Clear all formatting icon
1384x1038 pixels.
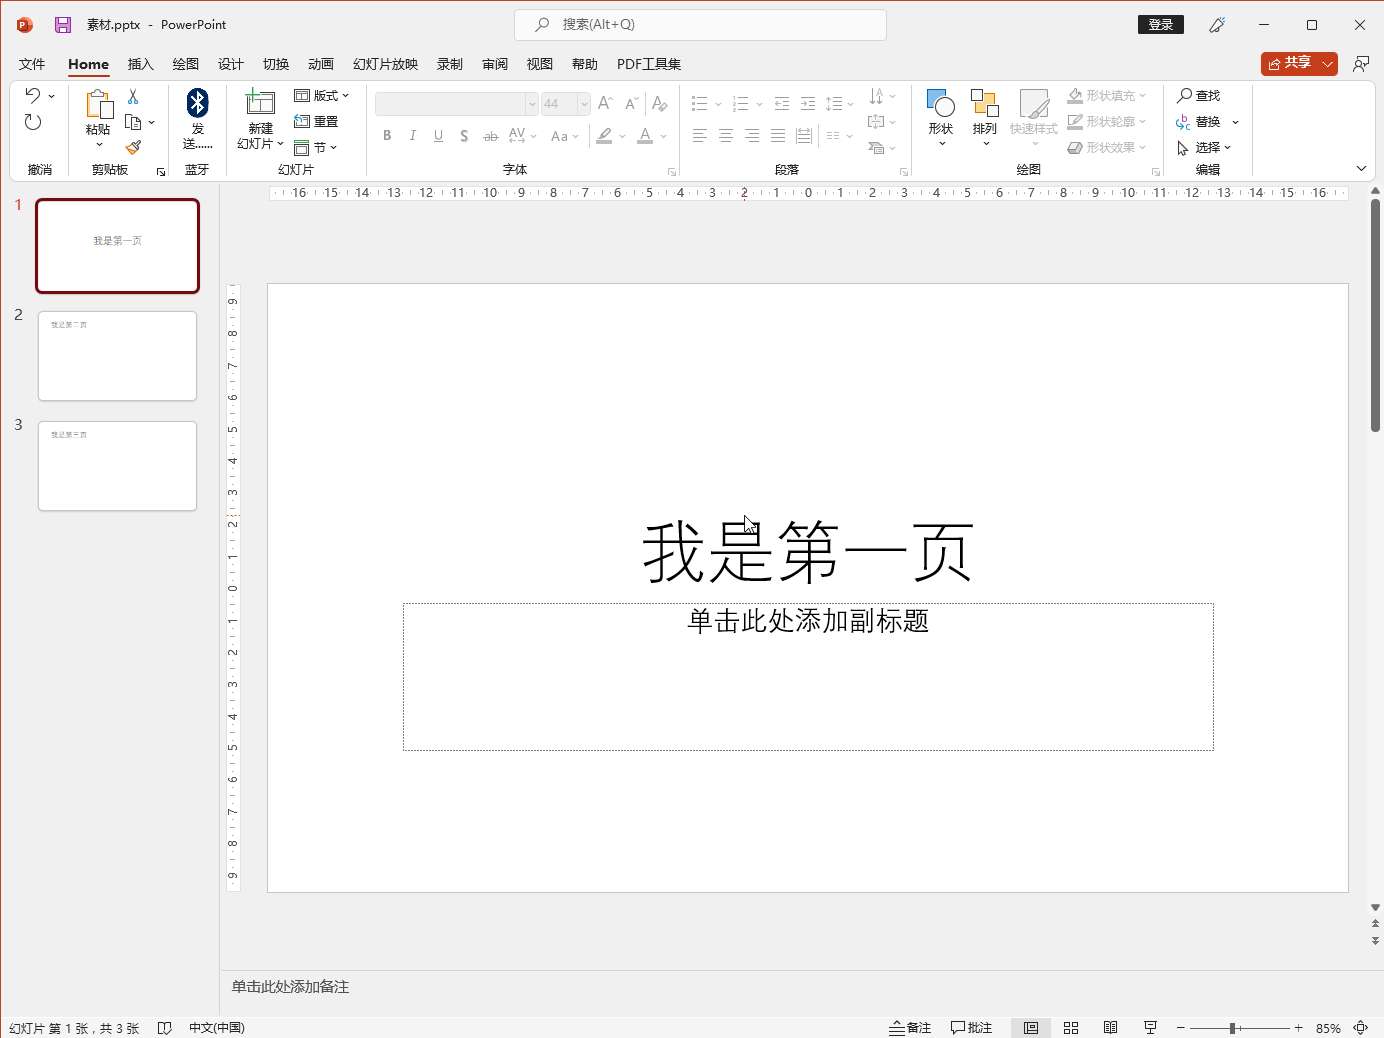[659, 104]
